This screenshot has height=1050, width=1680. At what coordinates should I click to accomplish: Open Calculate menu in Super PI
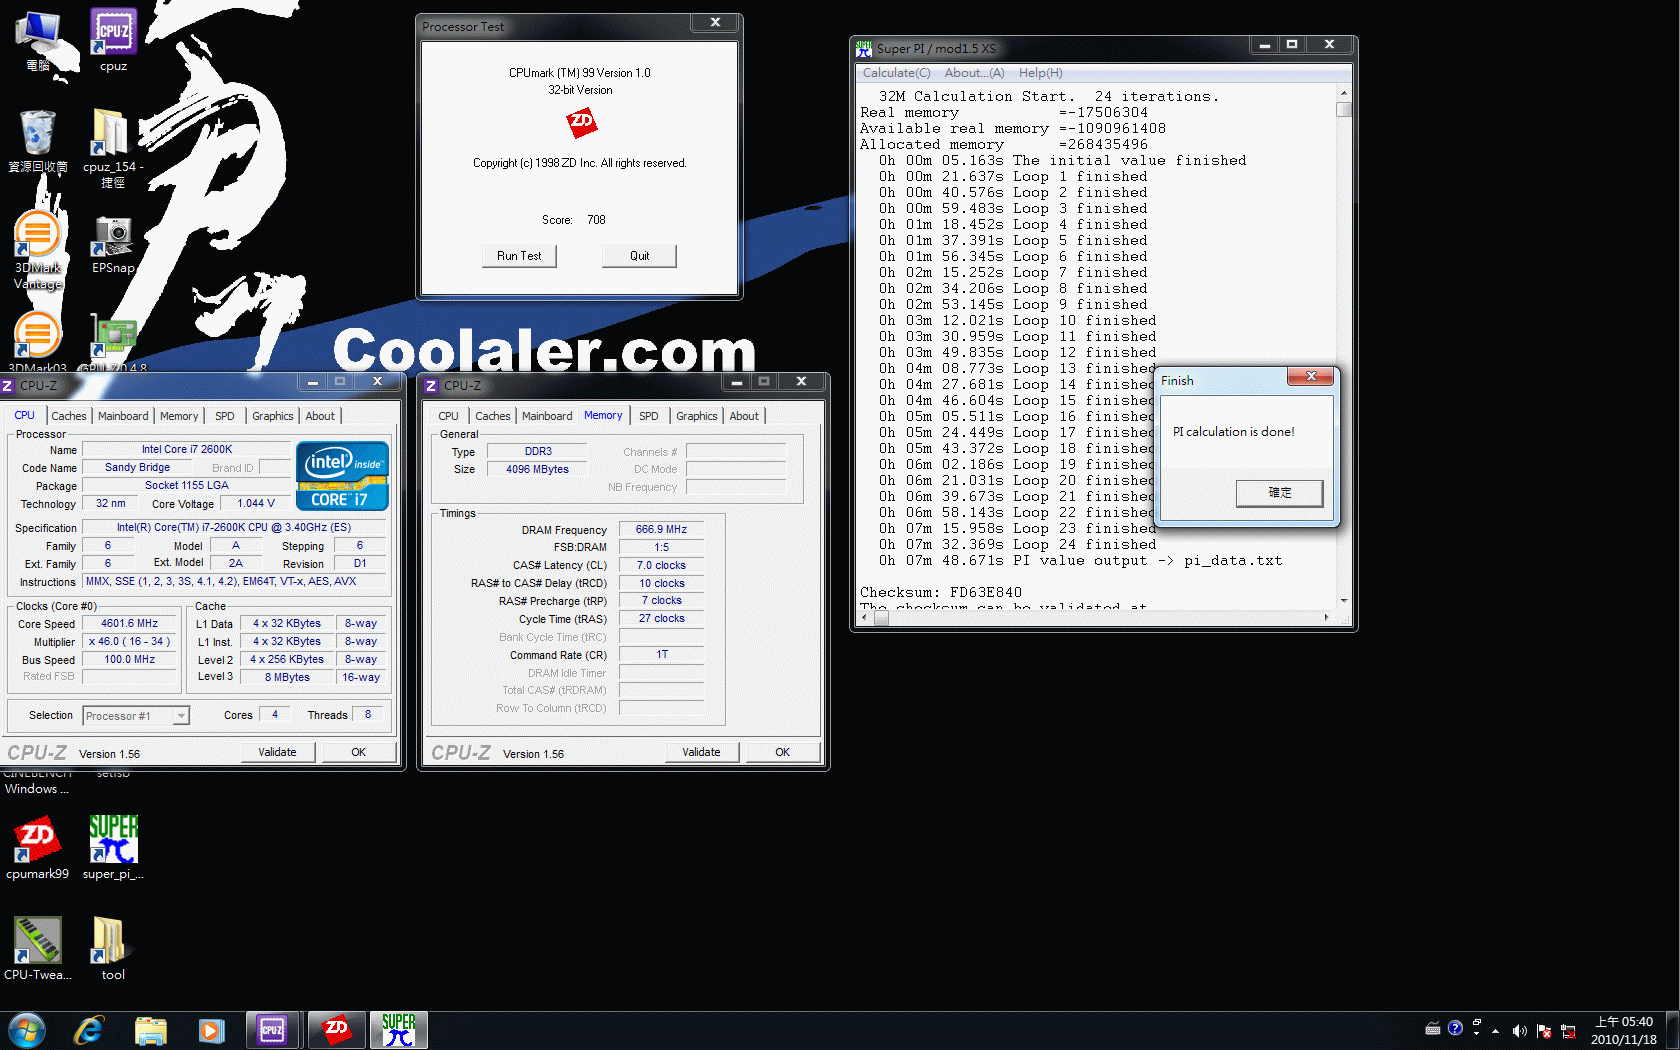click(896, 73)
